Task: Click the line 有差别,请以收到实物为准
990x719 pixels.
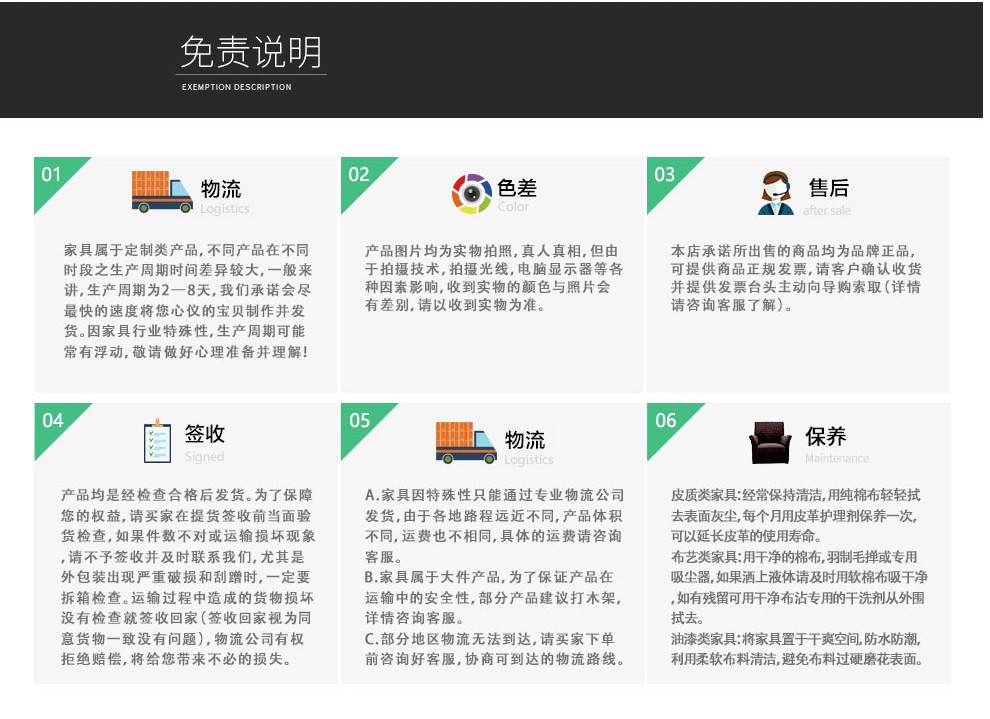Action: [x=455, y=306]
